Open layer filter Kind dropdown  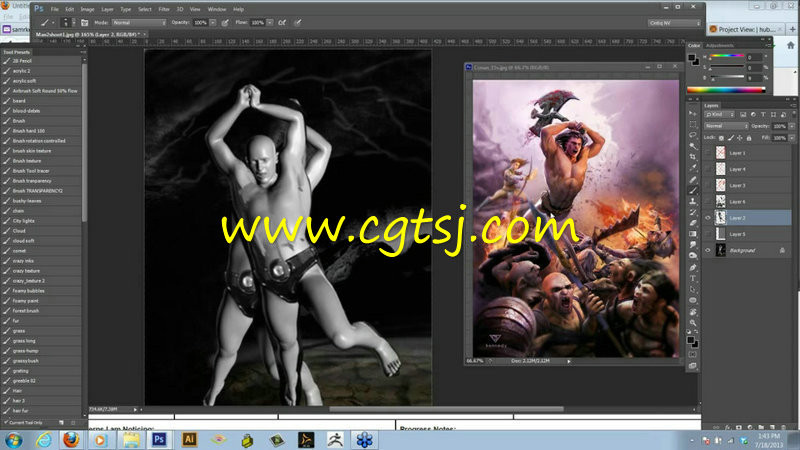[719, 115]
